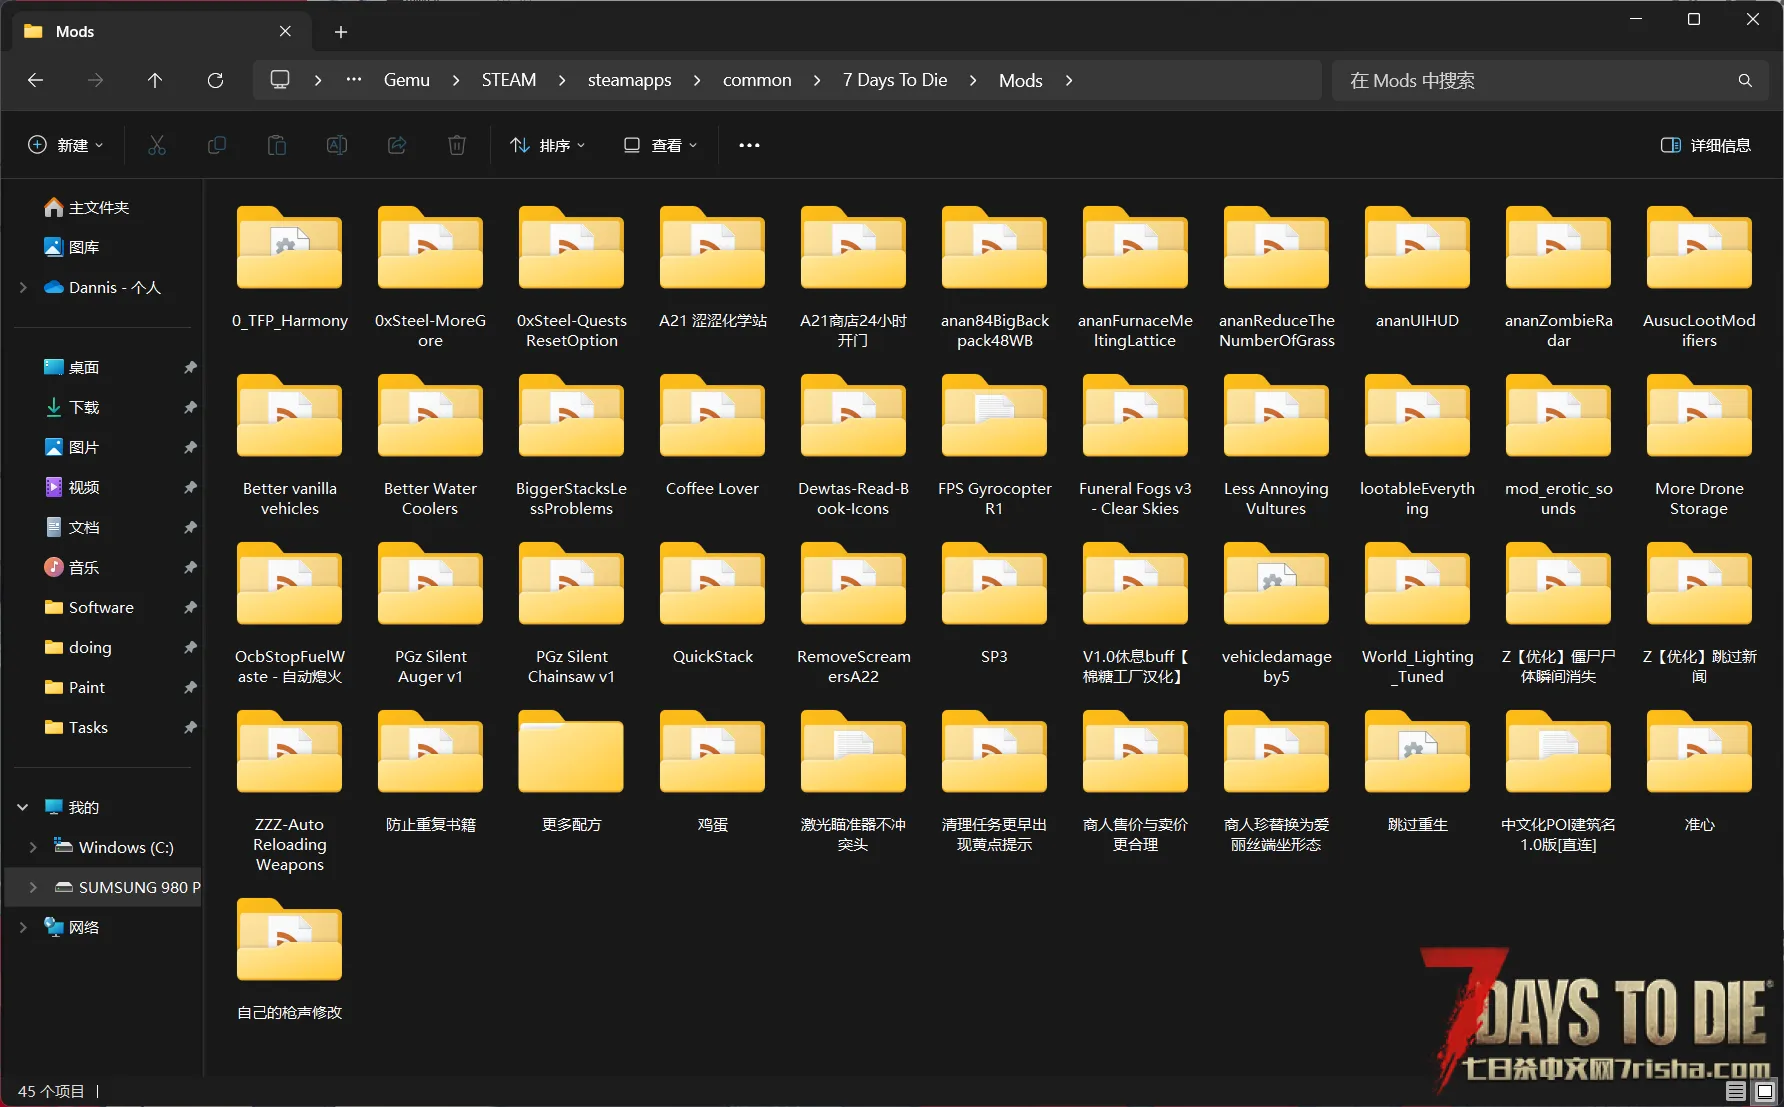Screen dimensions: 1784x1107
Task: Open the 新建 (New) dropdown
Action: tap(65, 145)
